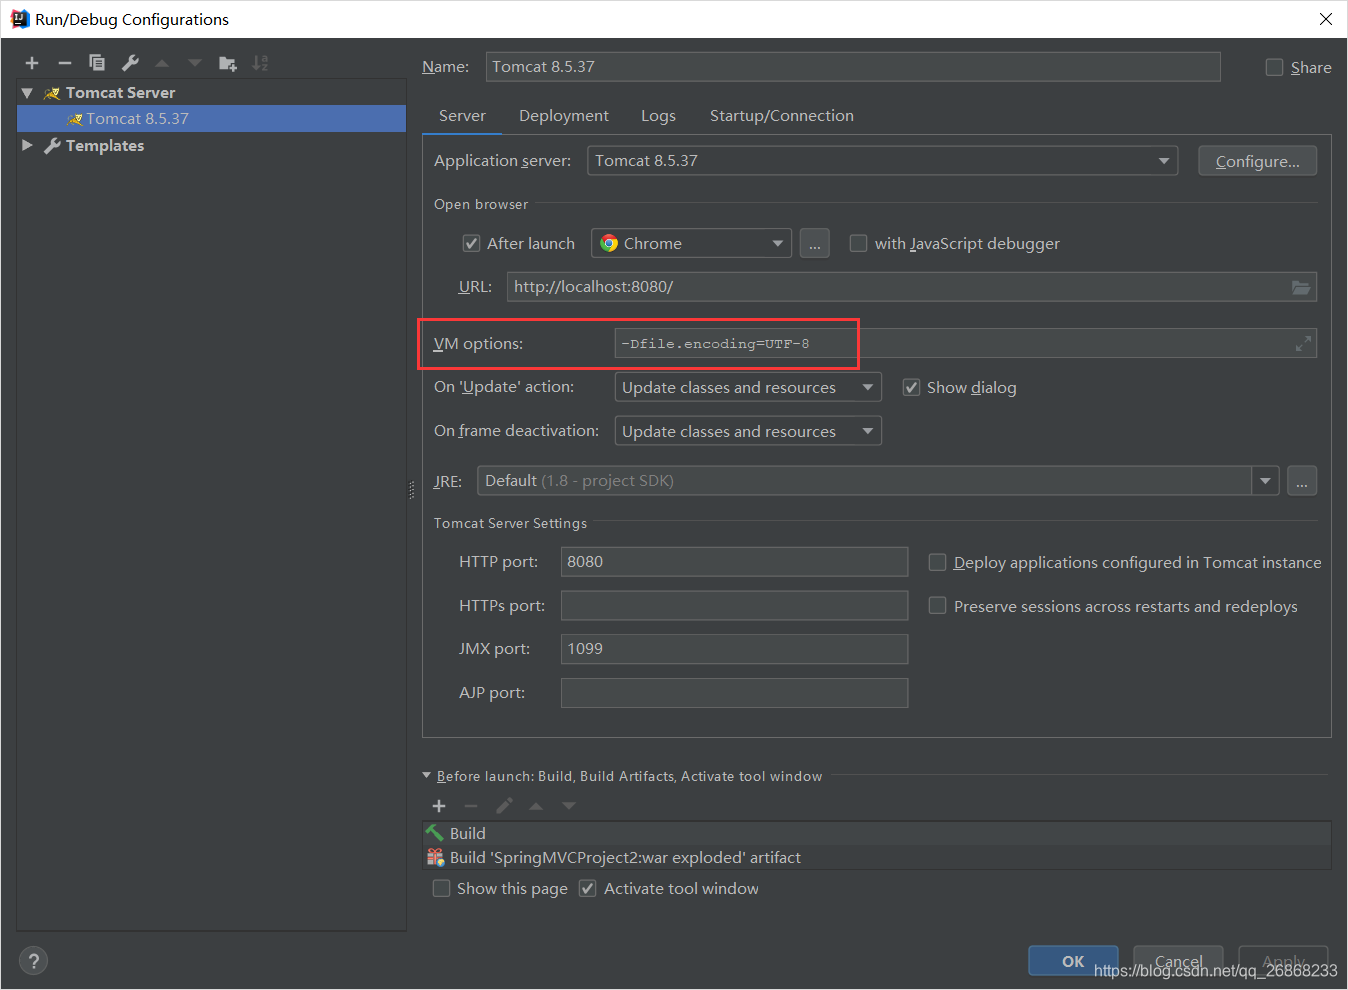Open the browser selection ellipsis button
This screenshot has height=990, width=1348.
(815, 243)
